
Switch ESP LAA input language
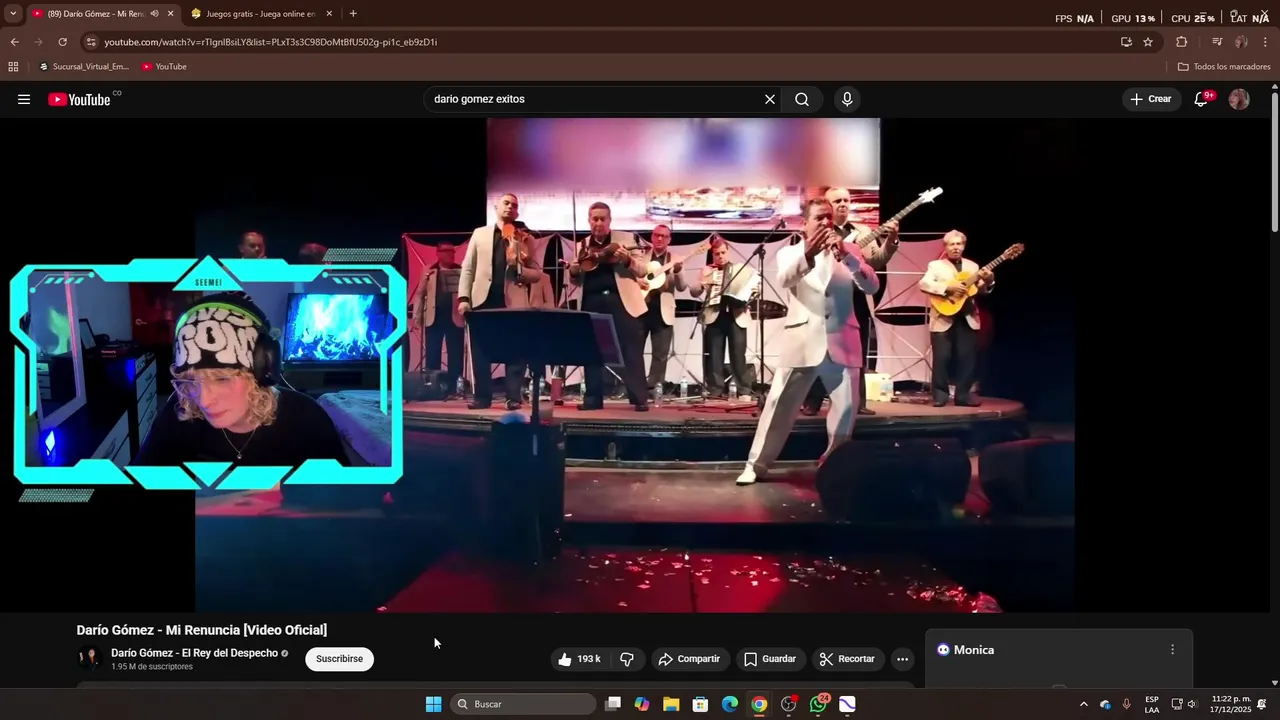1152,704
